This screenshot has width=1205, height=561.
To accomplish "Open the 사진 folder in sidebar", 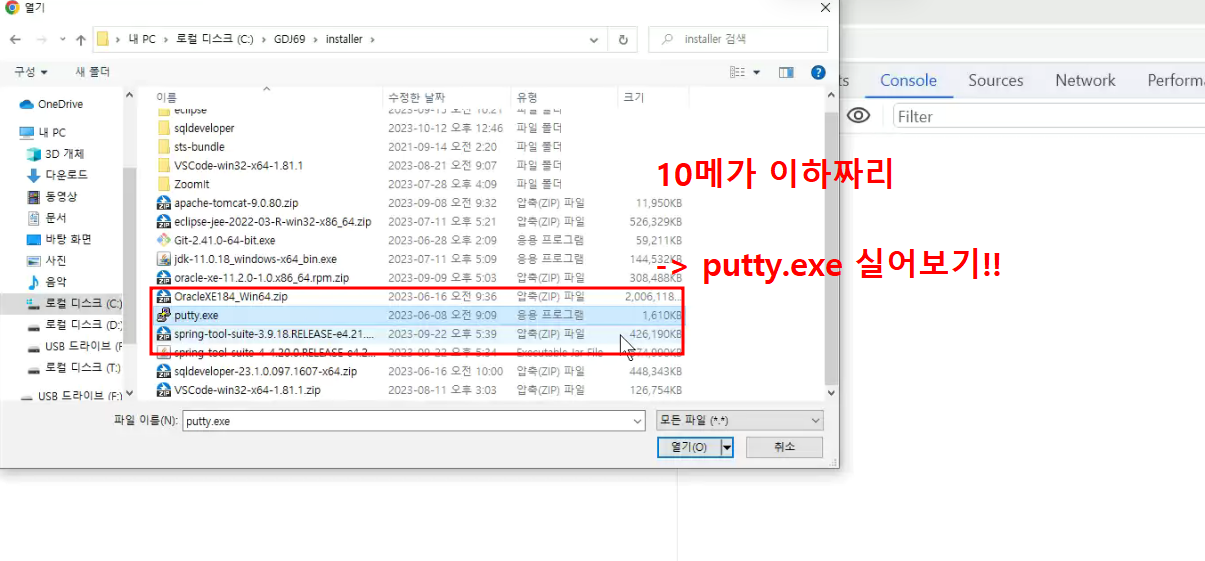I will (x=55, y=260).
